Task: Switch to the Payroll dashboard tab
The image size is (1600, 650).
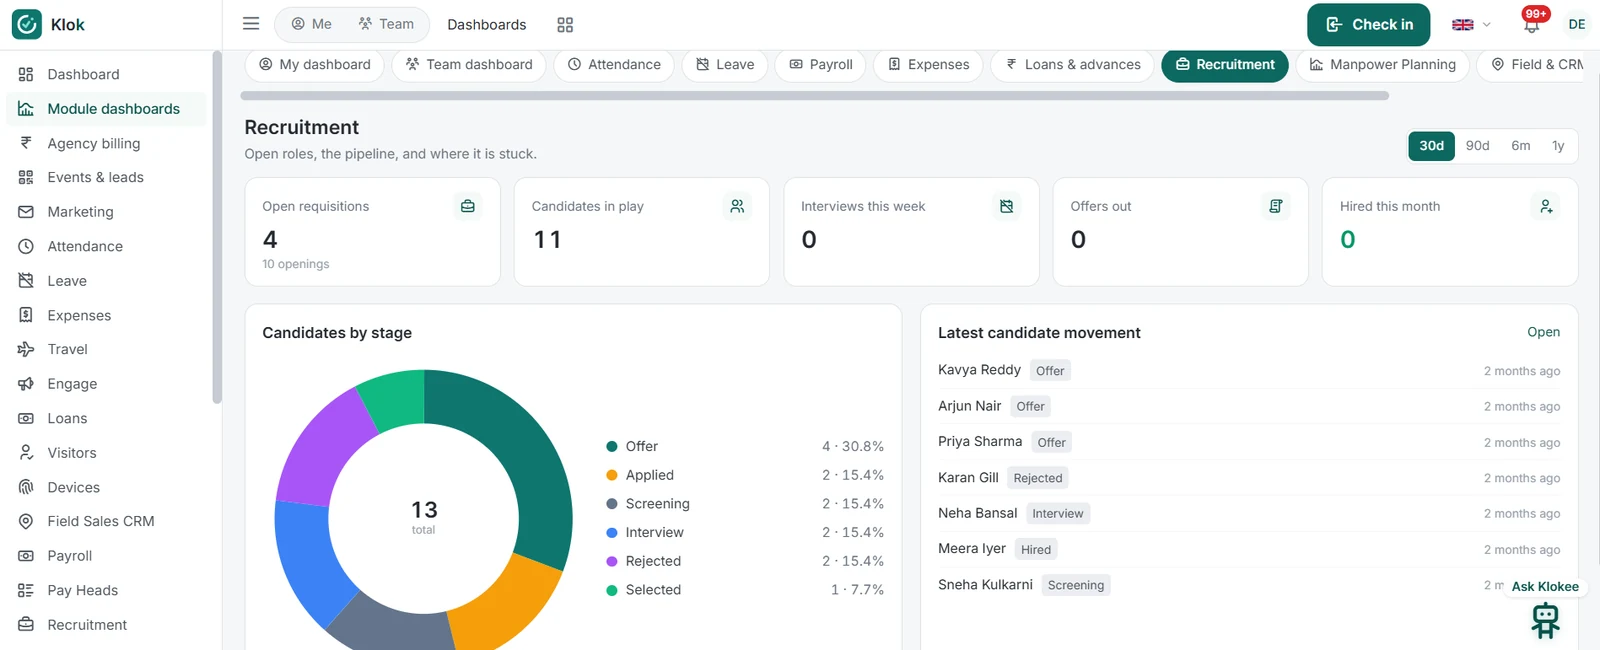Action: pos(820,64)
